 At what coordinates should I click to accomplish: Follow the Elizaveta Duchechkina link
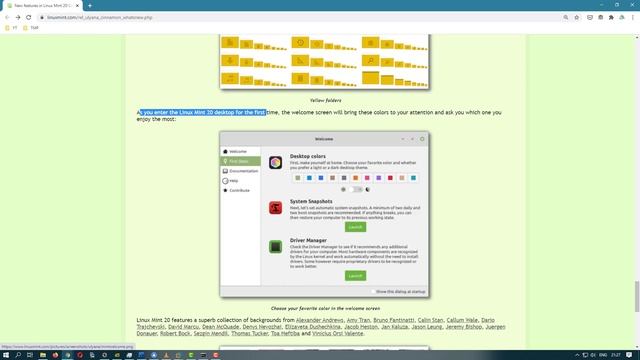313,327
